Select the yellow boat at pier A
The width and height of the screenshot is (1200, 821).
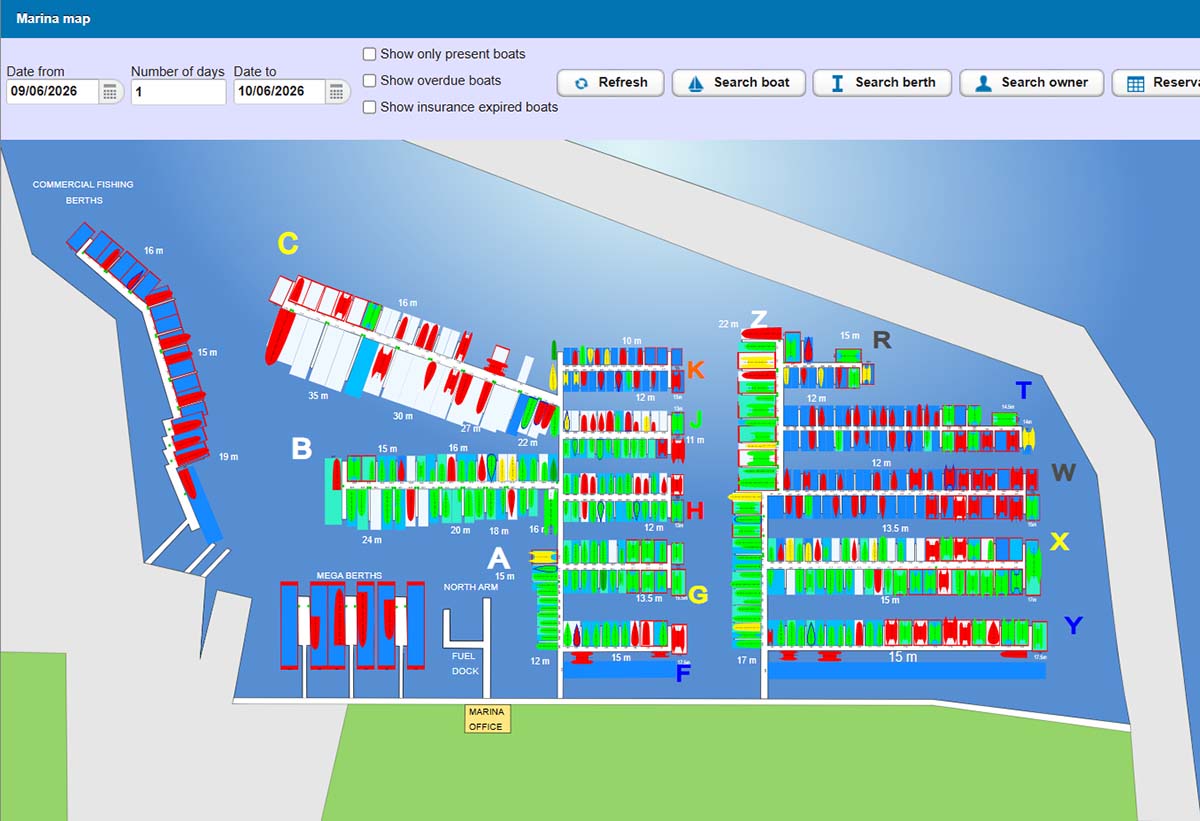[x=545, y=556]
